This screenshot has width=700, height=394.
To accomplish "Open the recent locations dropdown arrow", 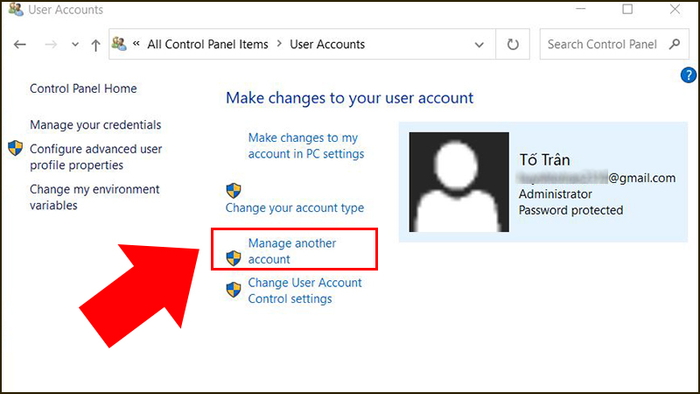I will (75, 45).
